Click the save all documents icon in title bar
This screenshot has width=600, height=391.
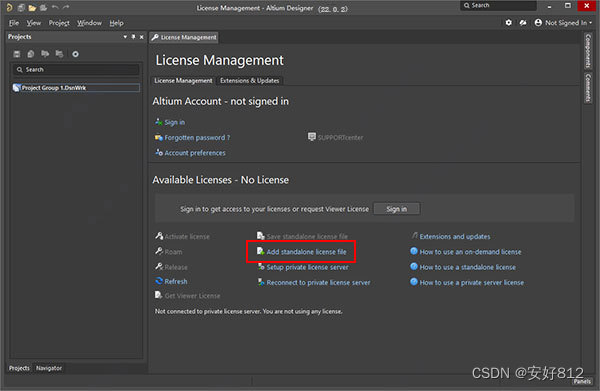[x=21, y=8]
